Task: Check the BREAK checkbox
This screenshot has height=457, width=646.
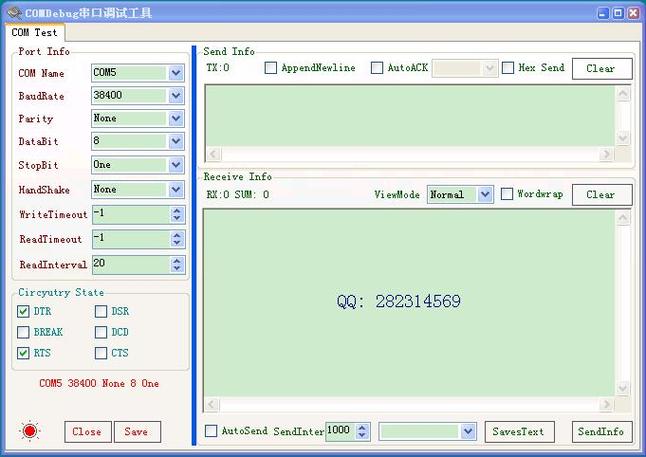Action: click(23, 332)
